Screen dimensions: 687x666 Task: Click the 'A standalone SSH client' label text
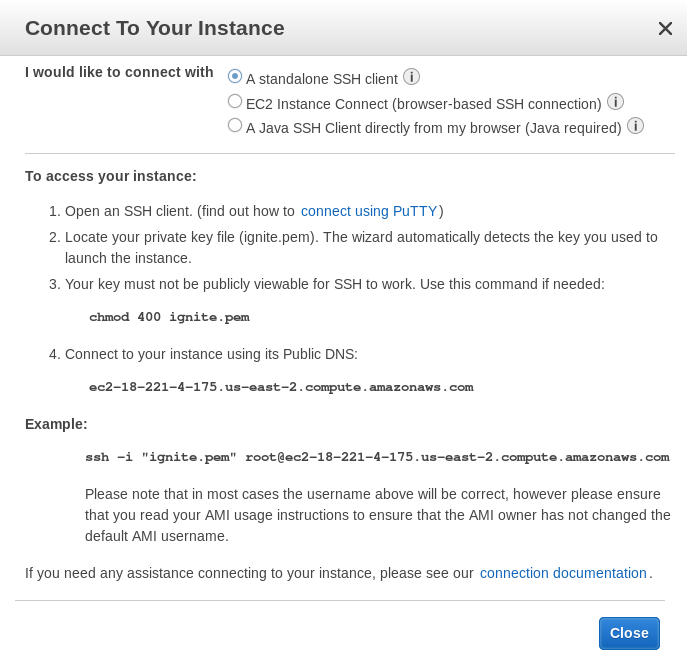pos(322,79)
